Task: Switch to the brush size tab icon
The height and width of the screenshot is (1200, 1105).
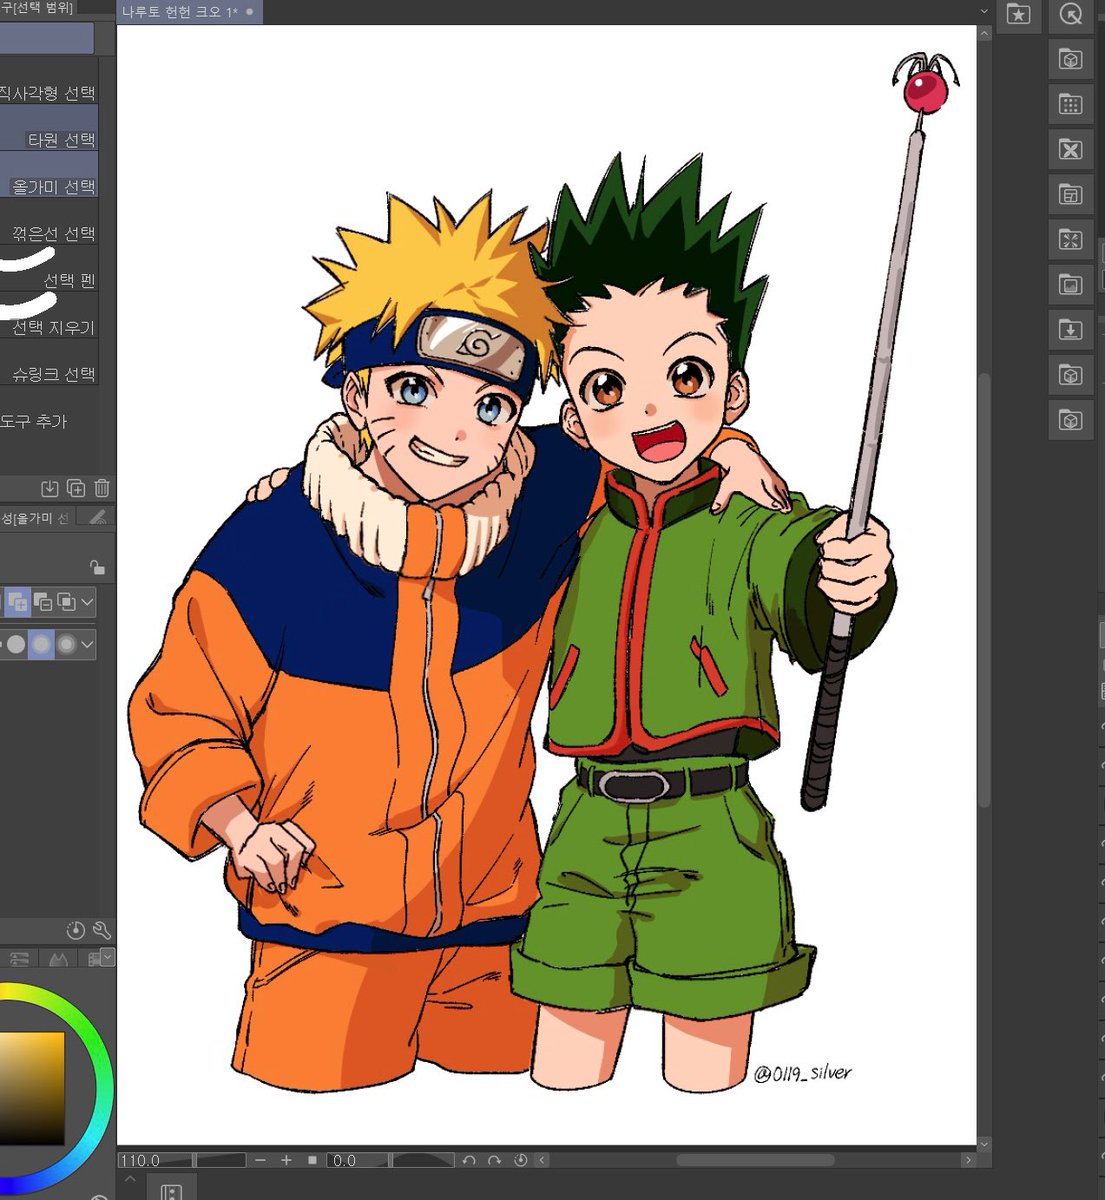Action: 97,517
